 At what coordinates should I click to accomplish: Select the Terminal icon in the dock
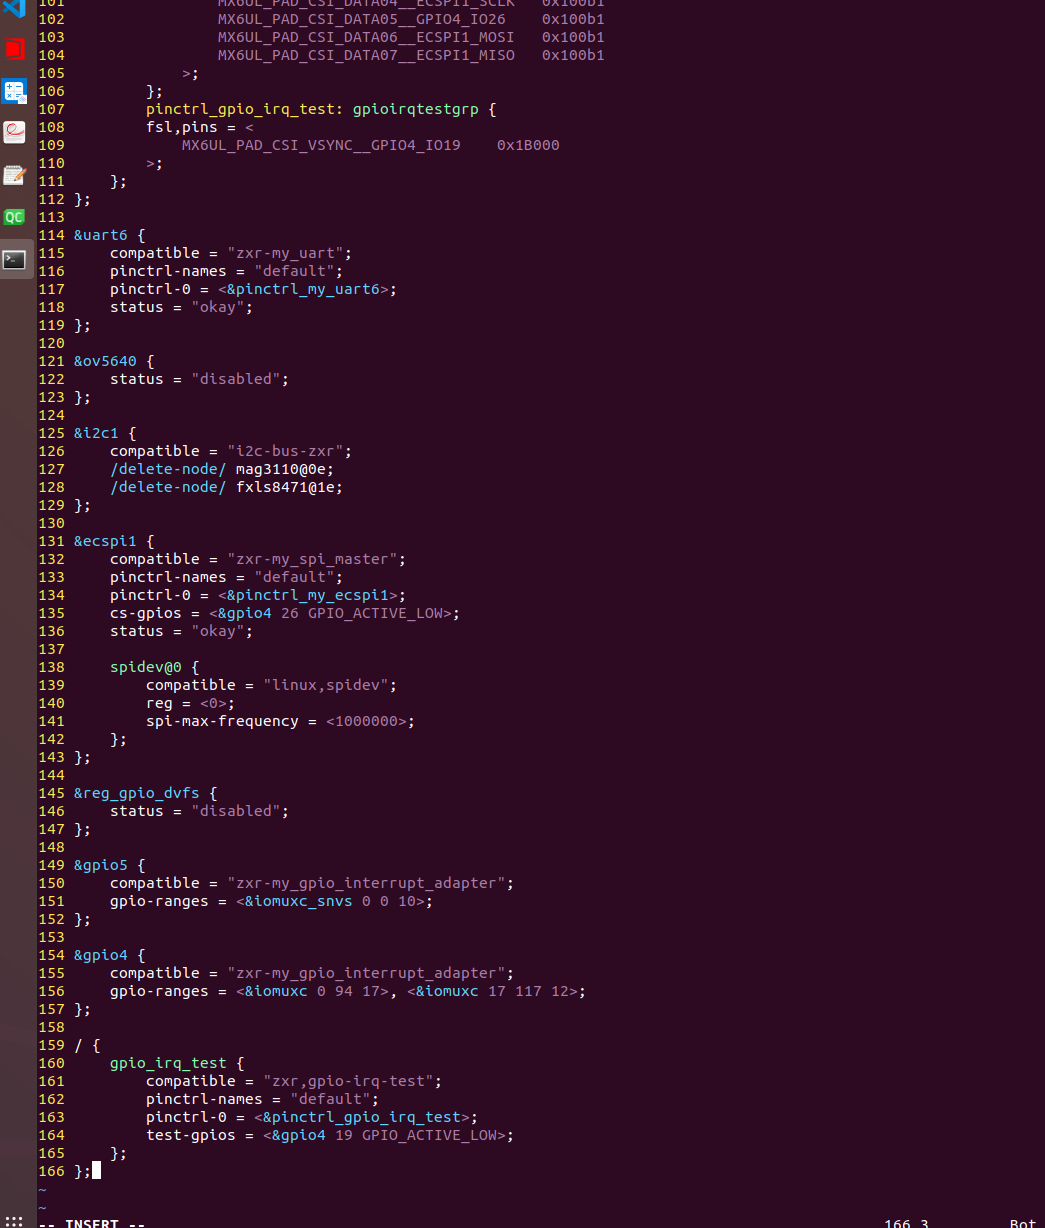tap(14, 260)
